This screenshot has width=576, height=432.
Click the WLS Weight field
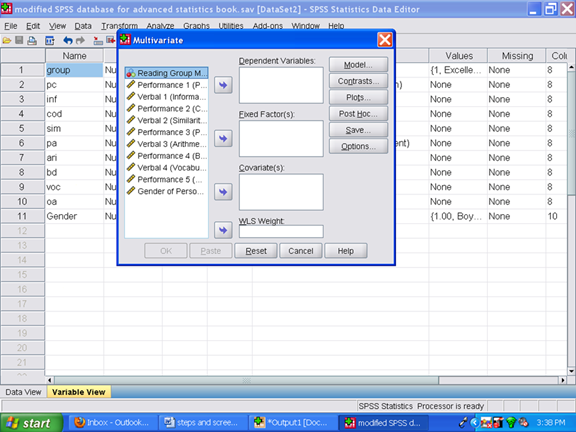pos(281,231)
